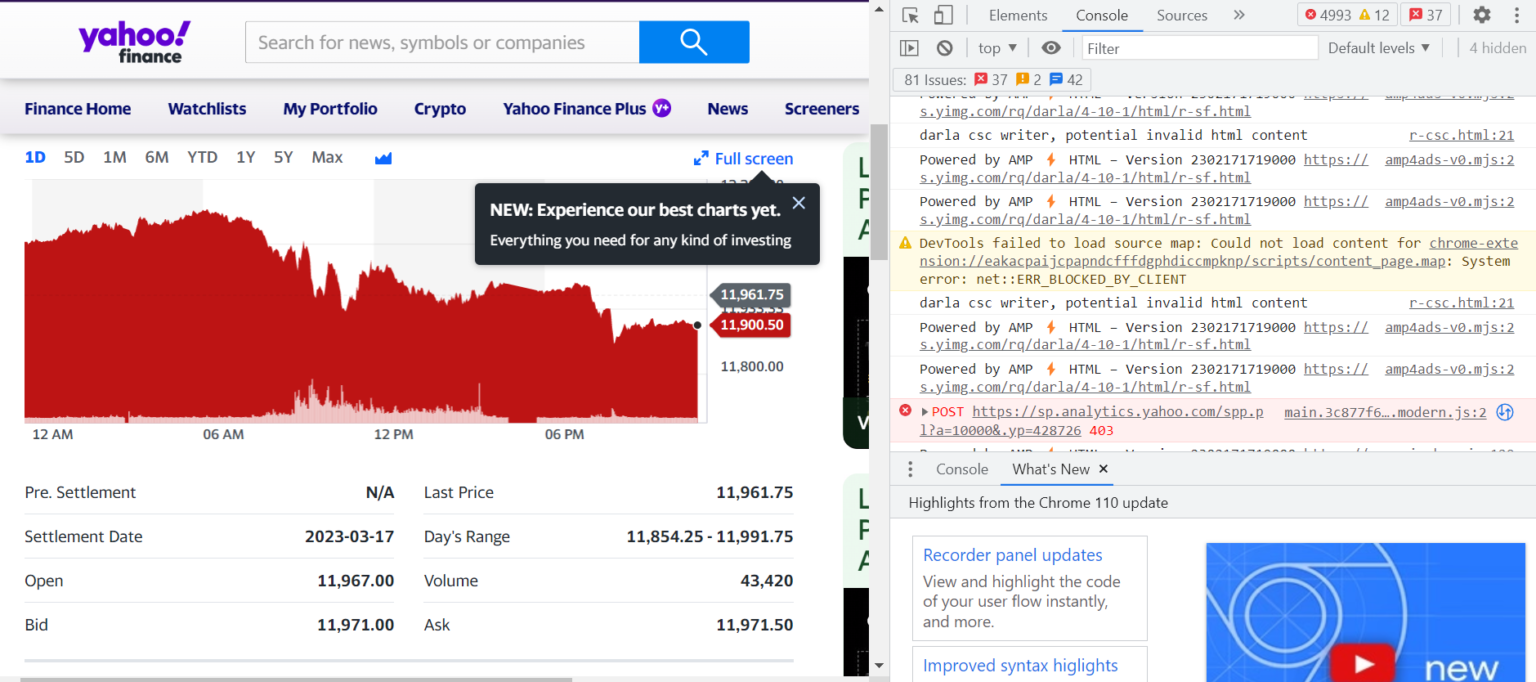
Task: Click the 37 issues indicator badge
Action: (x=1425, y=15)
